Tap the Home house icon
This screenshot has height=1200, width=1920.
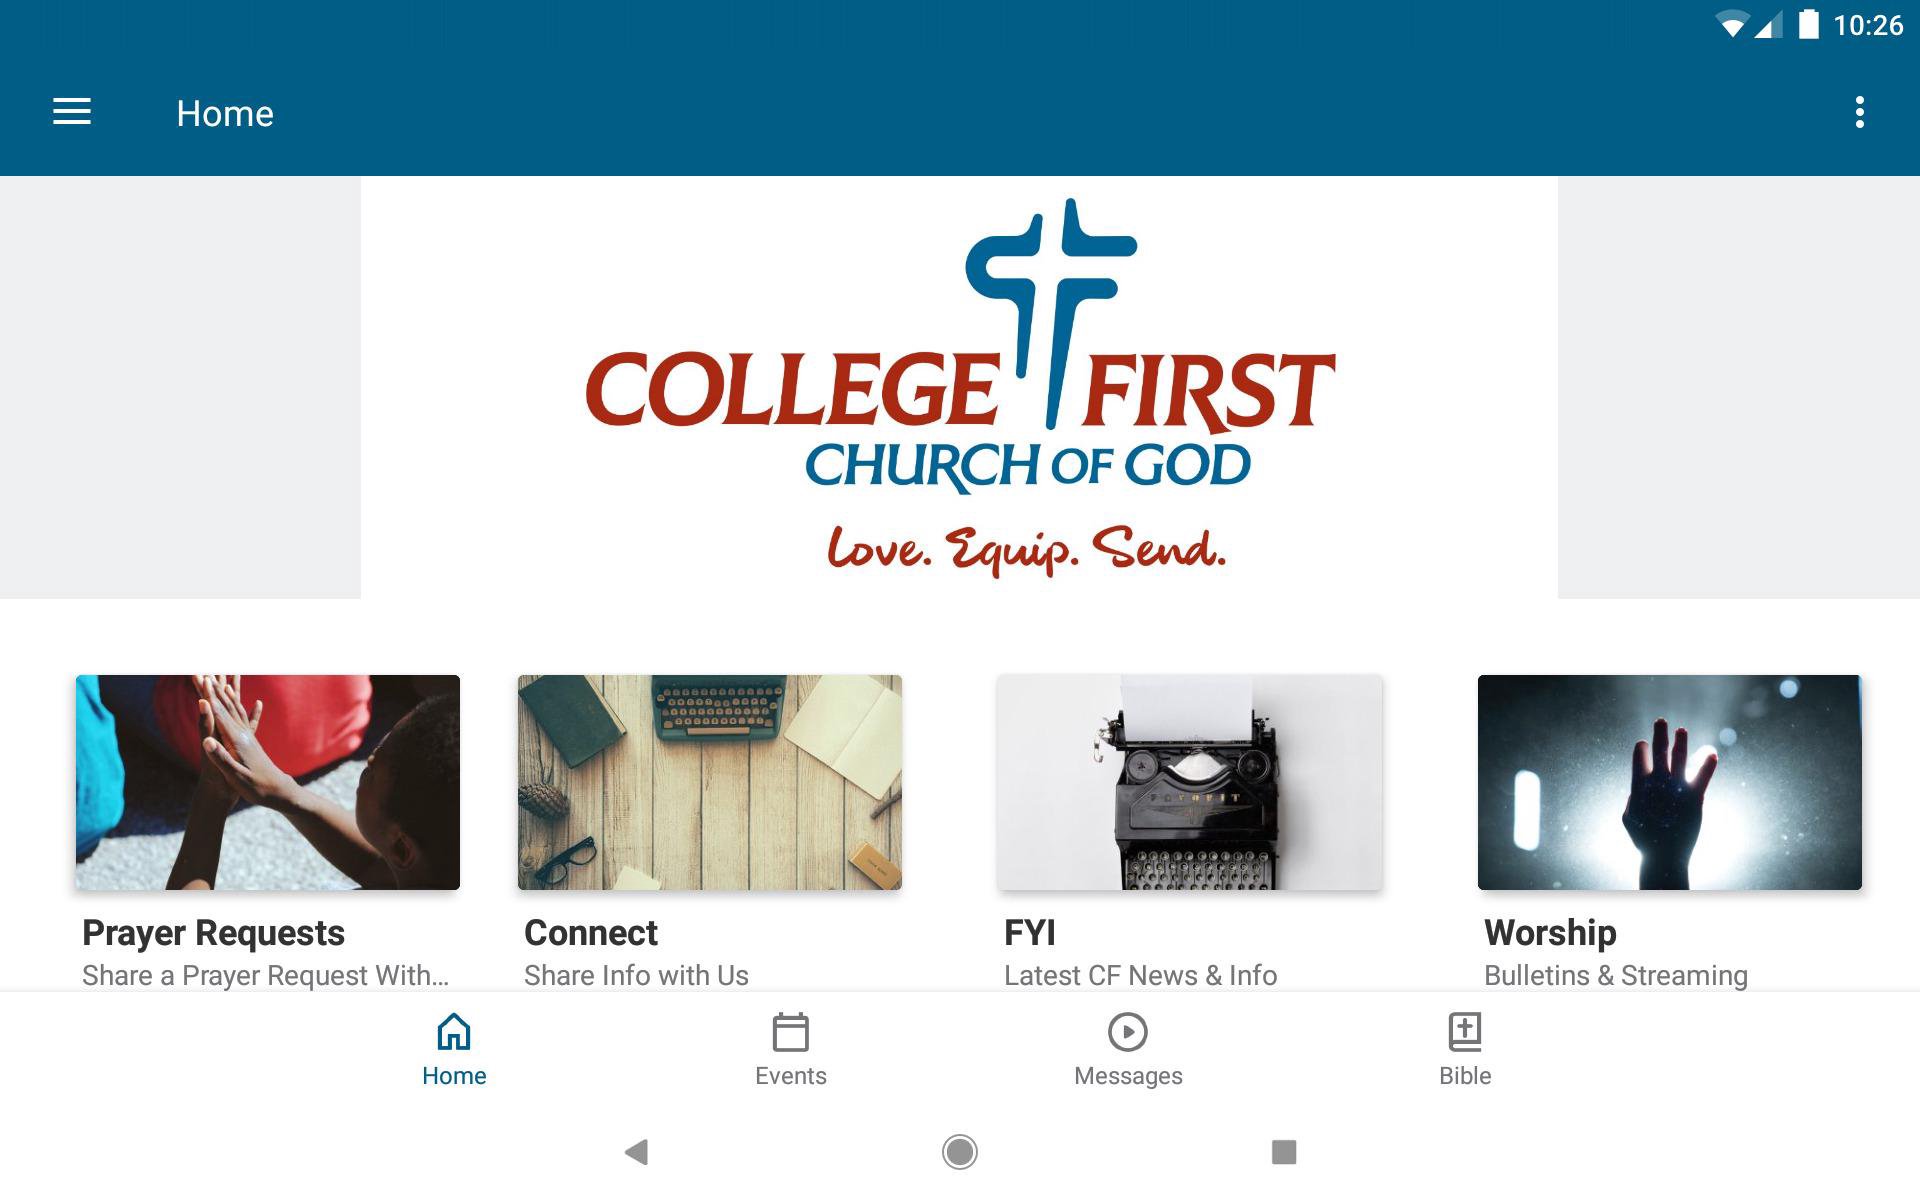454,1031
